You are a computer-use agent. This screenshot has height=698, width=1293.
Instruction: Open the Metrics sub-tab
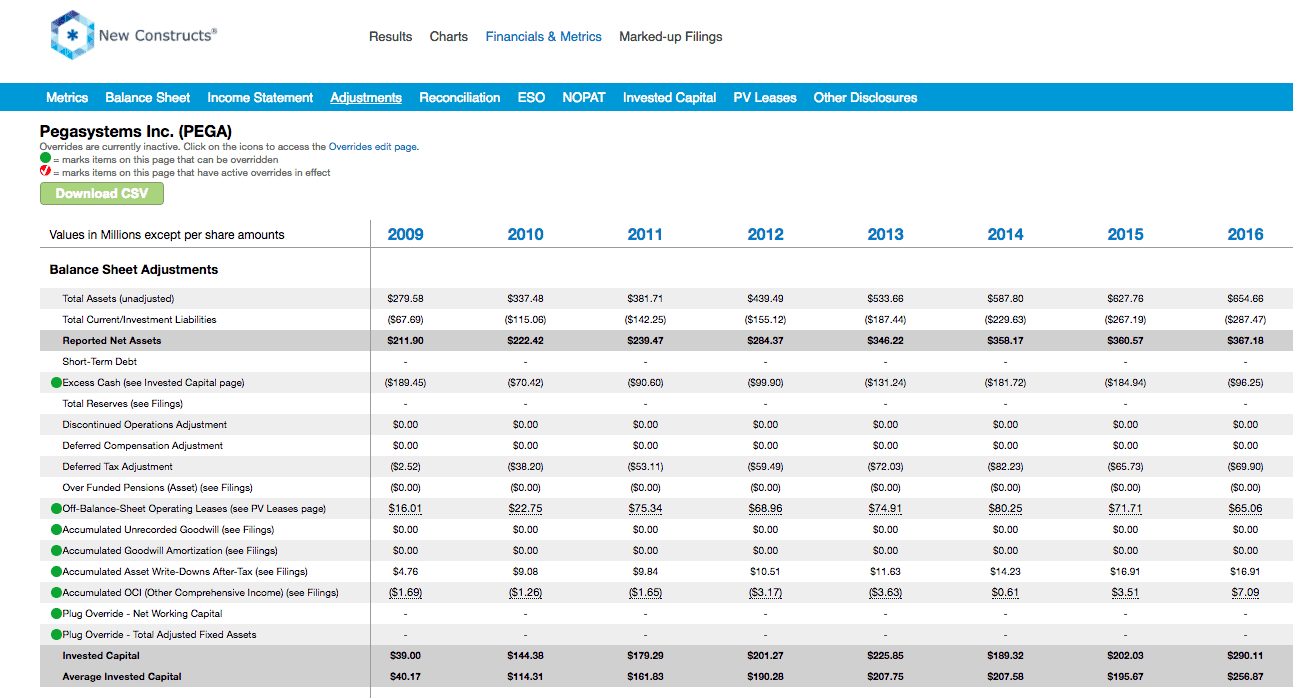coord(67,97)
